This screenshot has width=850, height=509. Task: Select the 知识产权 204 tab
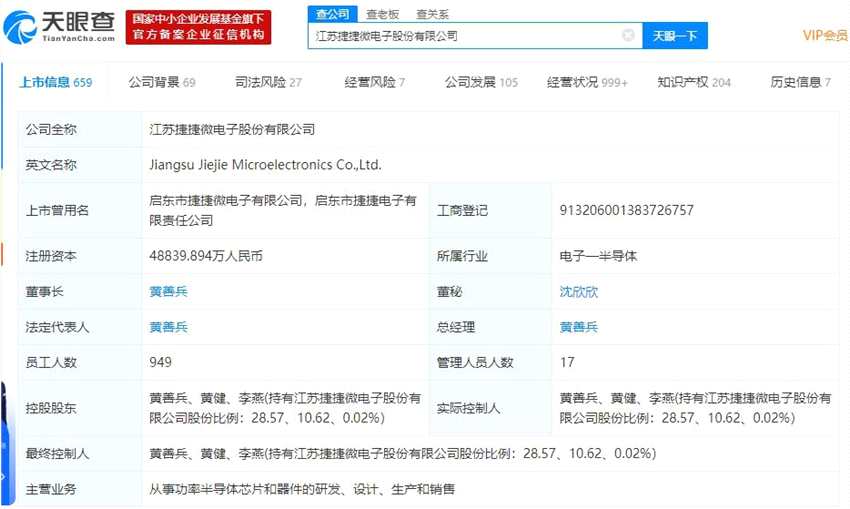coord(694,82)
